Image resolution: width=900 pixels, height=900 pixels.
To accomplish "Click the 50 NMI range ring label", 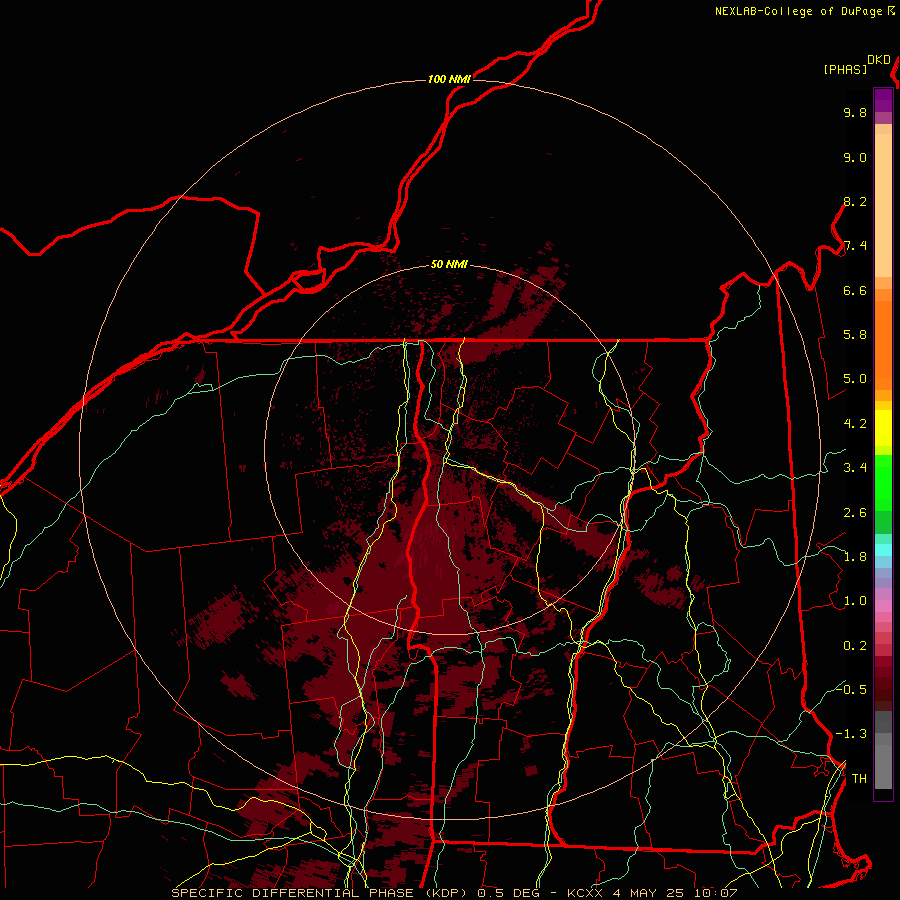I will [x=449, y=265].
